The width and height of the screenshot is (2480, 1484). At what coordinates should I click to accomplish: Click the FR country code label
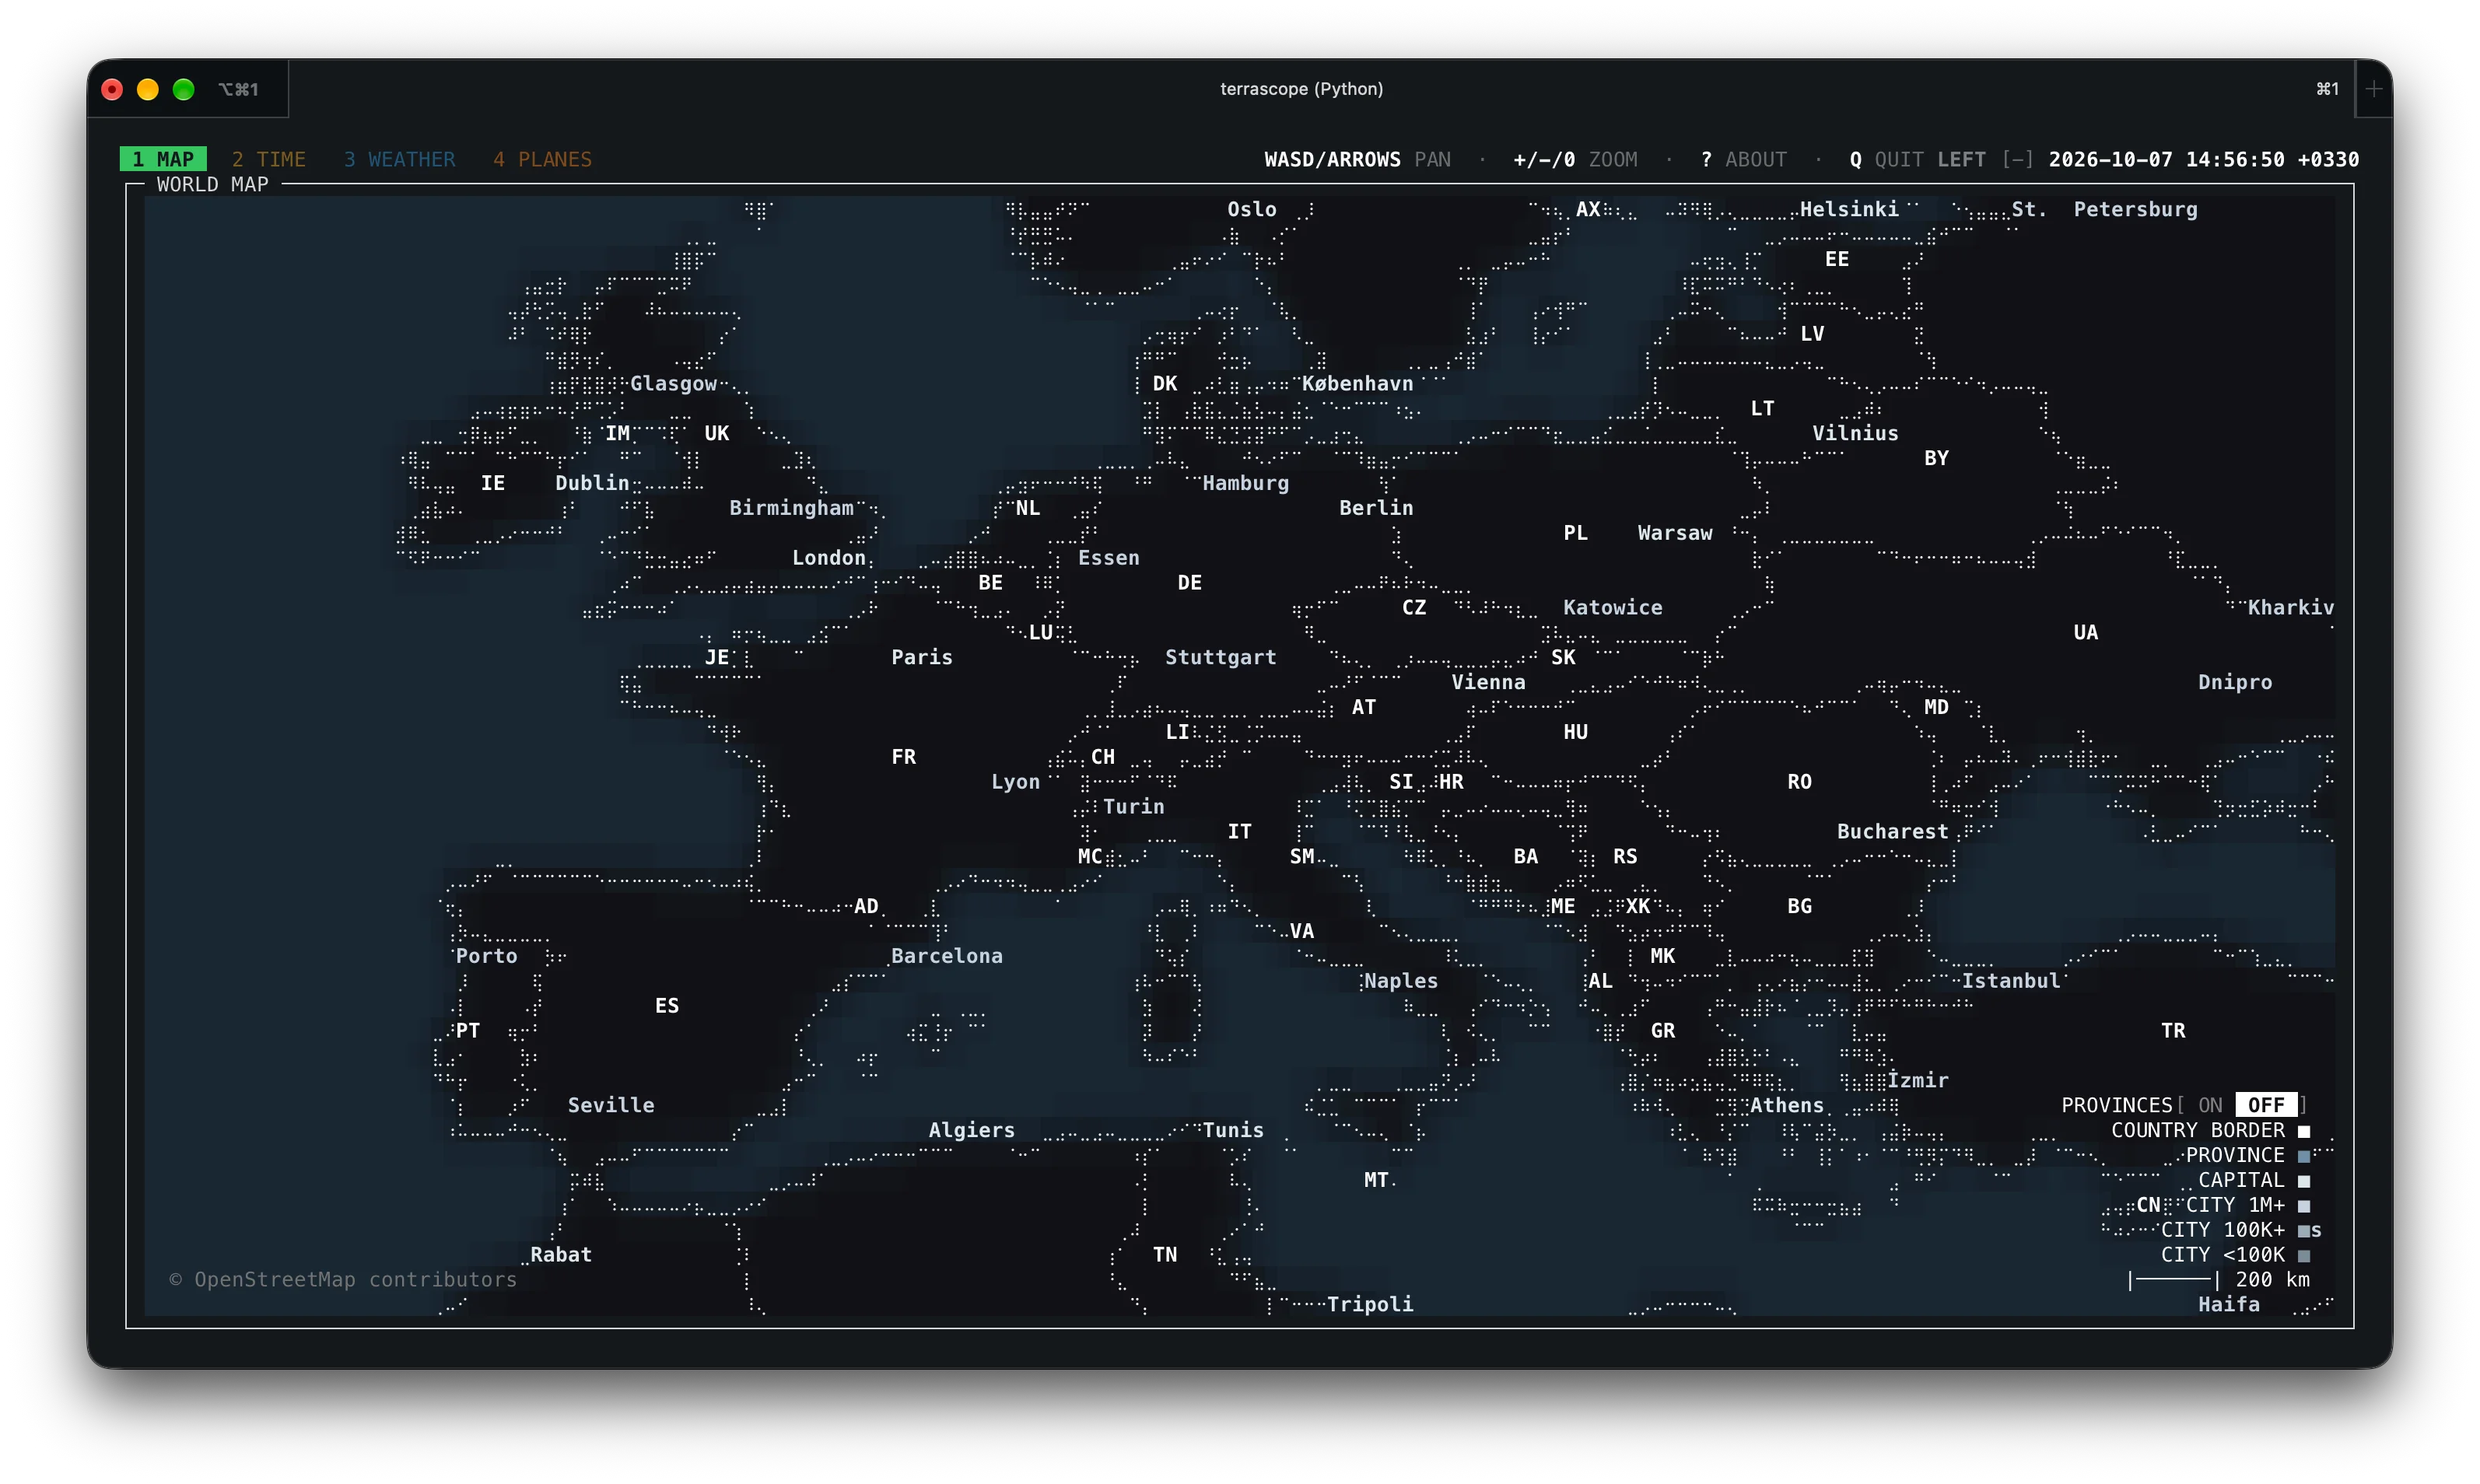[x=903, y=757]
